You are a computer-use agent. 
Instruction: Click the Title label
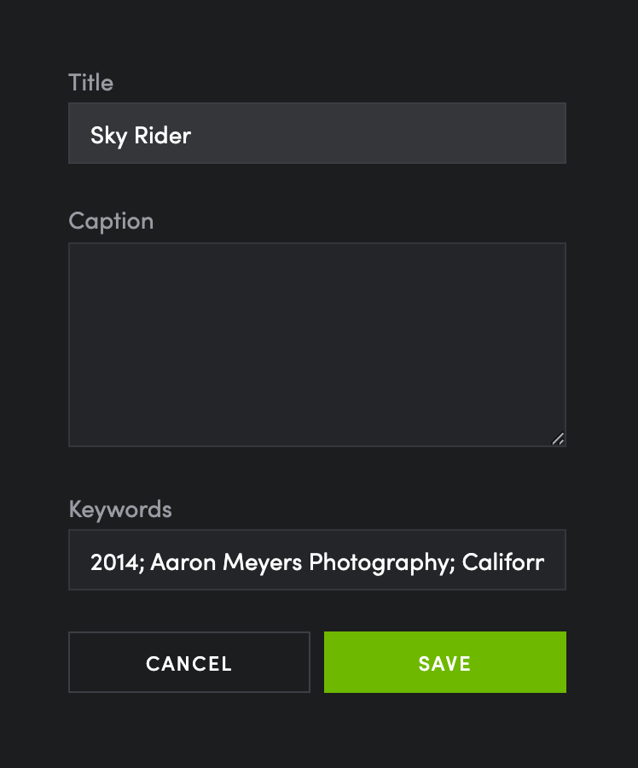[91, 82]
